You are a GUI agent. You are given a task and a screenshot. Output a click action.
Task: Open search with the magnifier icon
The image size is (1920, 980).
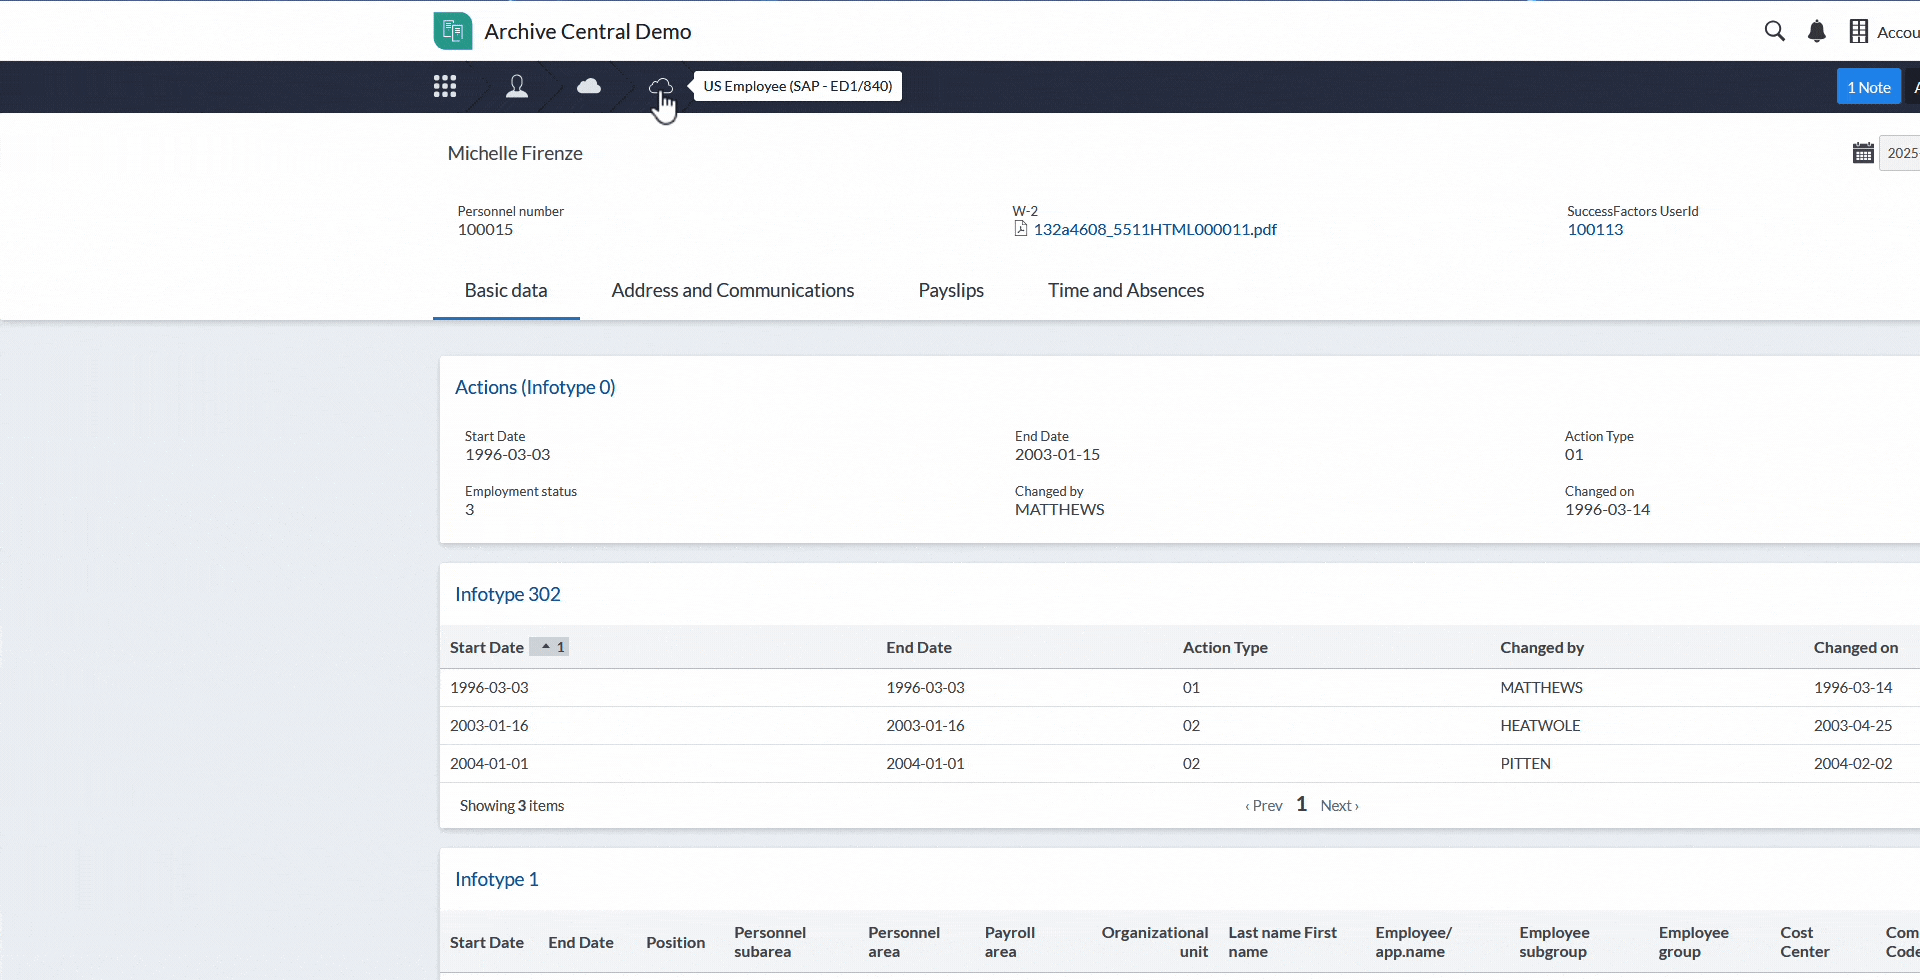coord(1775,31)
